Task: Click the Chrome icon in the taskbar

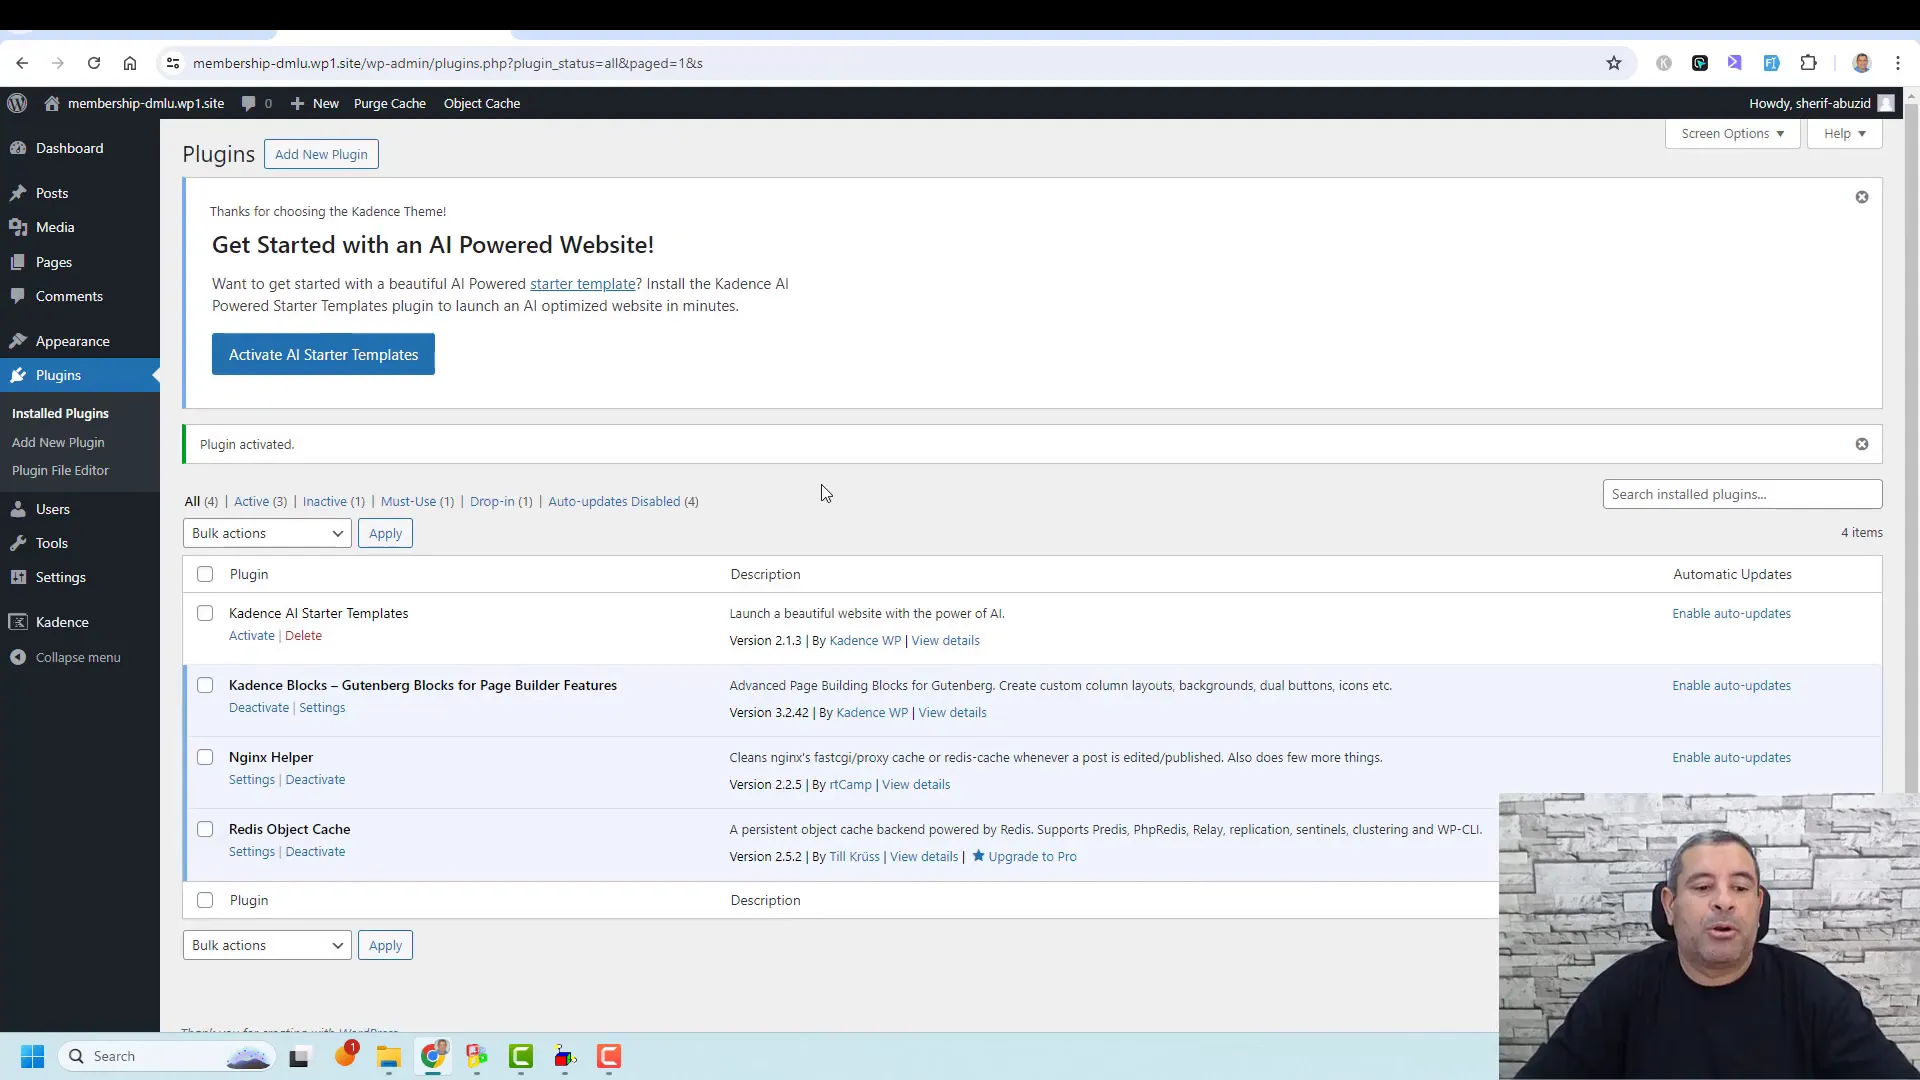Action: (433, 1056)
